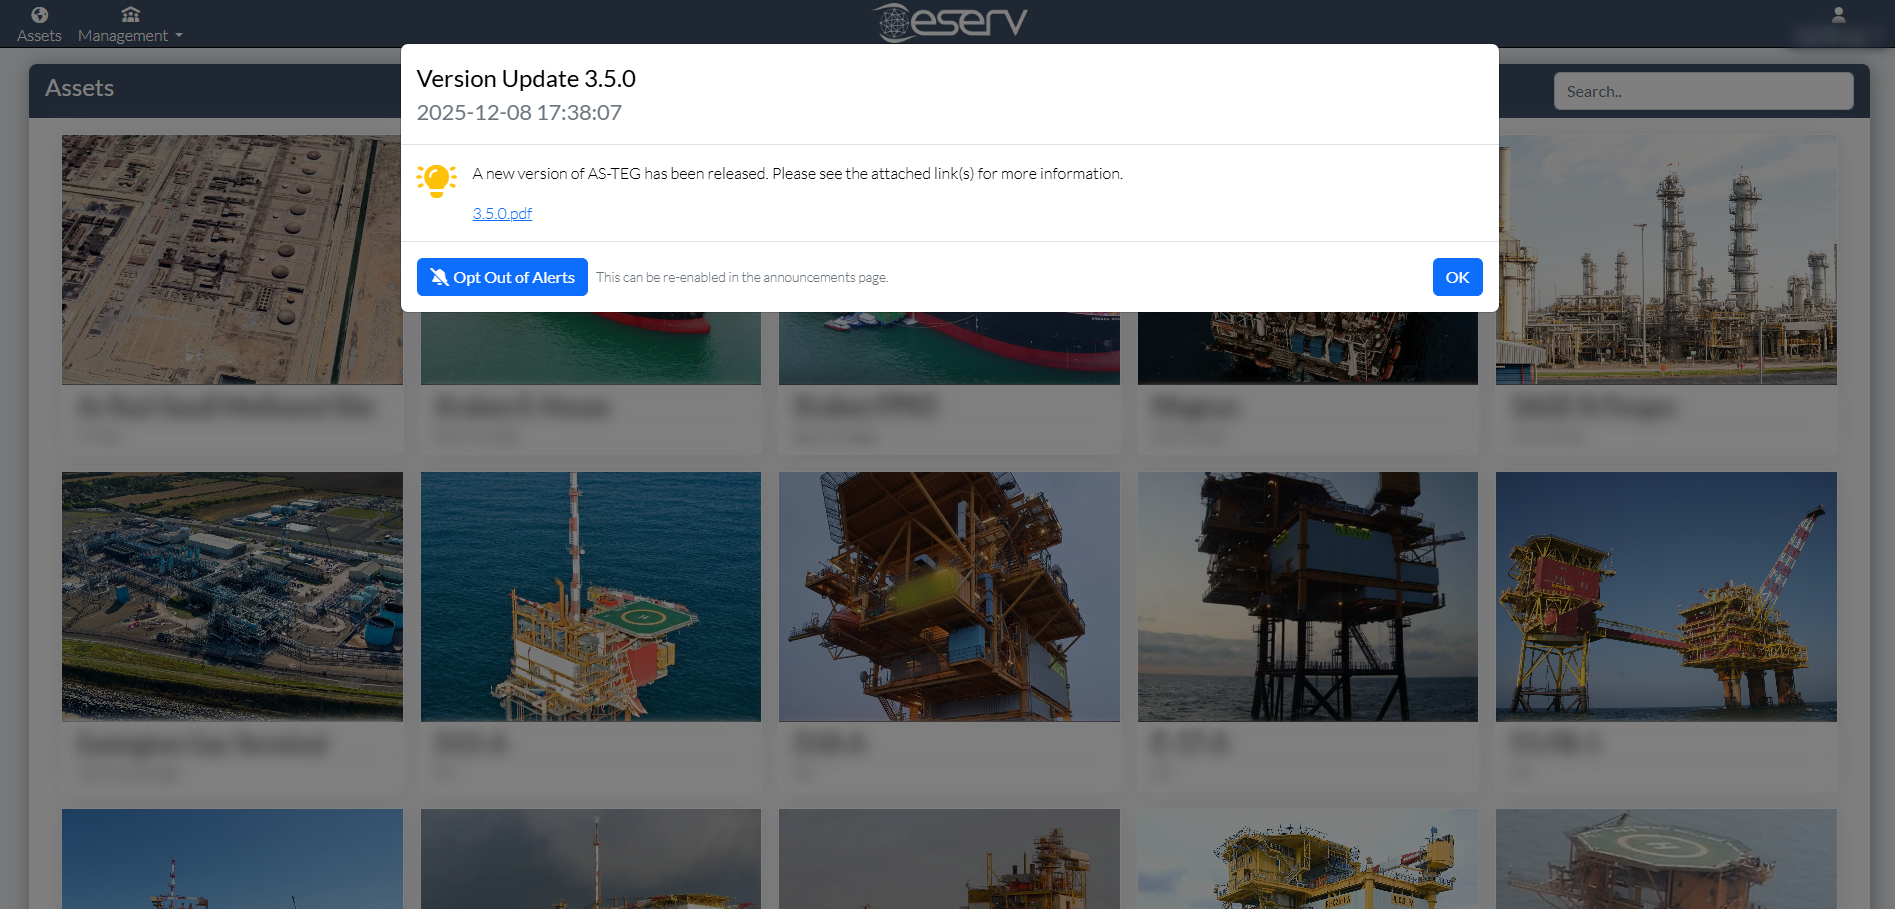The width and height of the screenshot is (1895, 909).
Task: Open the aerial desert facility asset thumbnail
Action: click(x=232, y=260)
